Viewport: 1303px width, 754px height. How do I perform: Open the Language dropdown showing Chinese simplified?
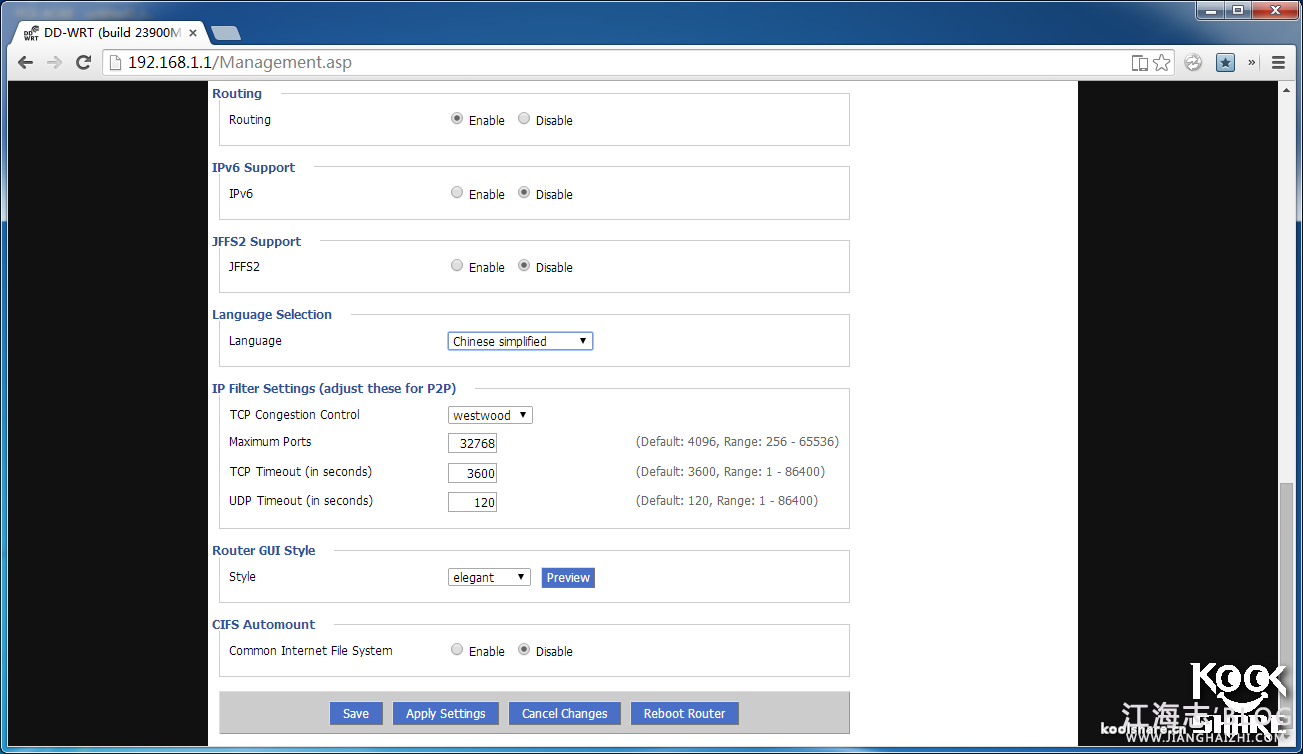click(520, 341)
